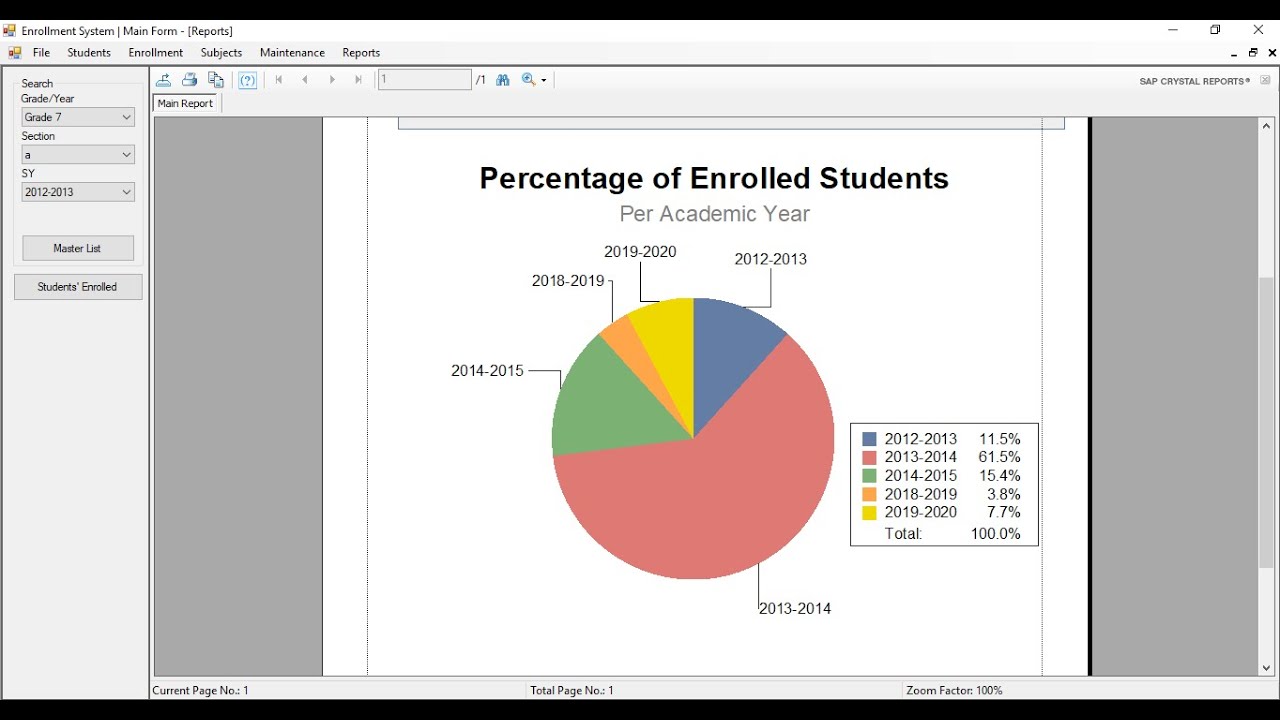Go to last page of report
Screen dimensions: 1280x720
pos(358,80)
